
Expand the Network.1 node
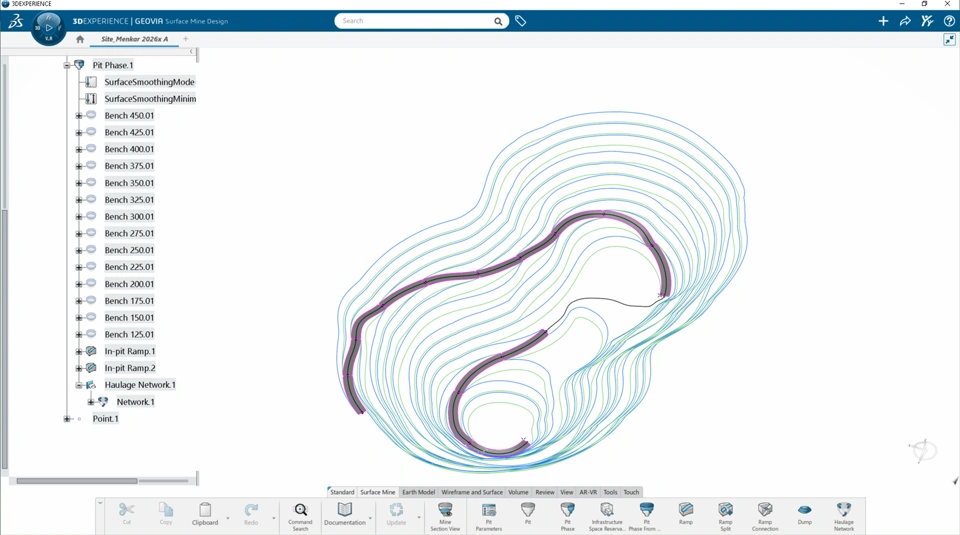pos(91,402)
